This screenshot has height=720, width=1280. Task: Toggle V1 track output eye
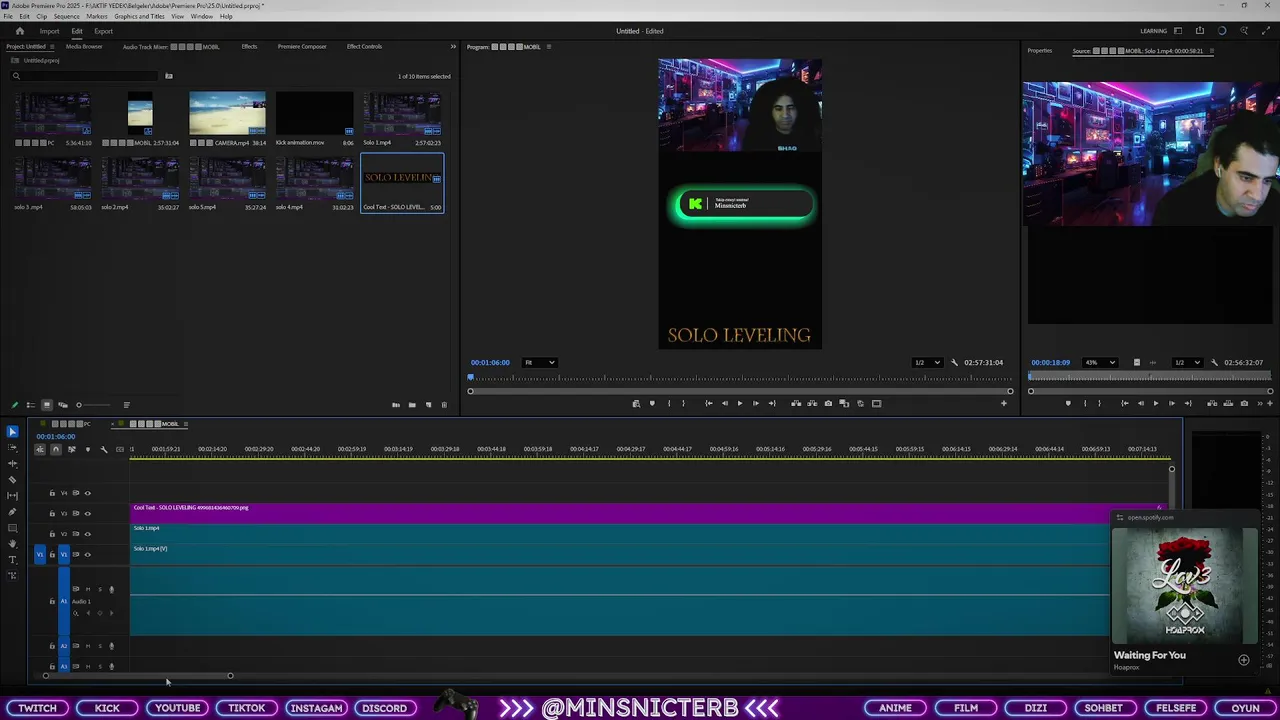tap(88, 554)
